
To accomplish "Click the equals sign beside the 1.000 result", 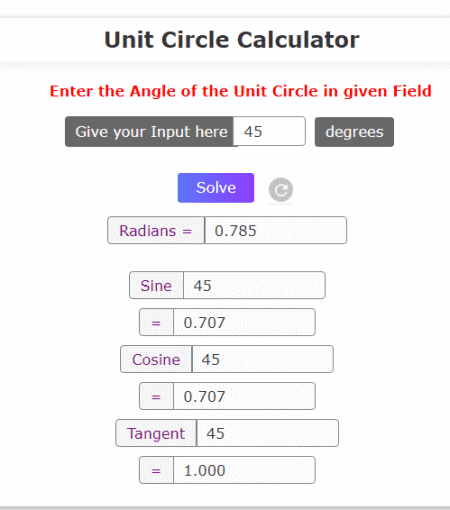I will 156,470.
